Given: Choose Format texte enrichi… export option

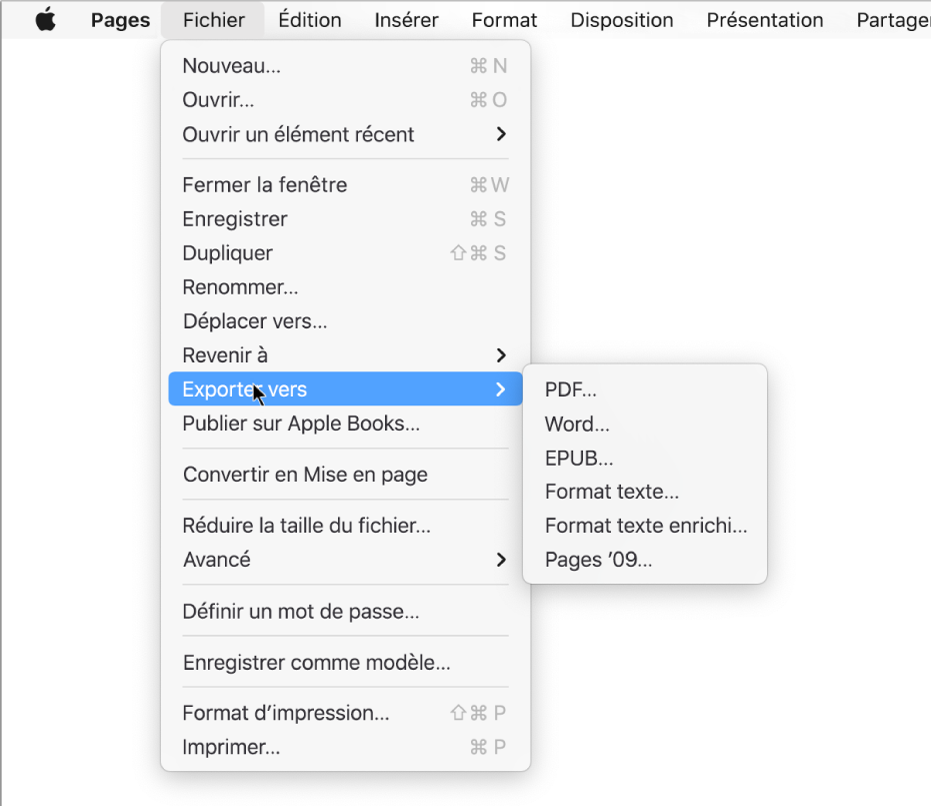Looking at the screenshot, I should click(x=645, y=525).
